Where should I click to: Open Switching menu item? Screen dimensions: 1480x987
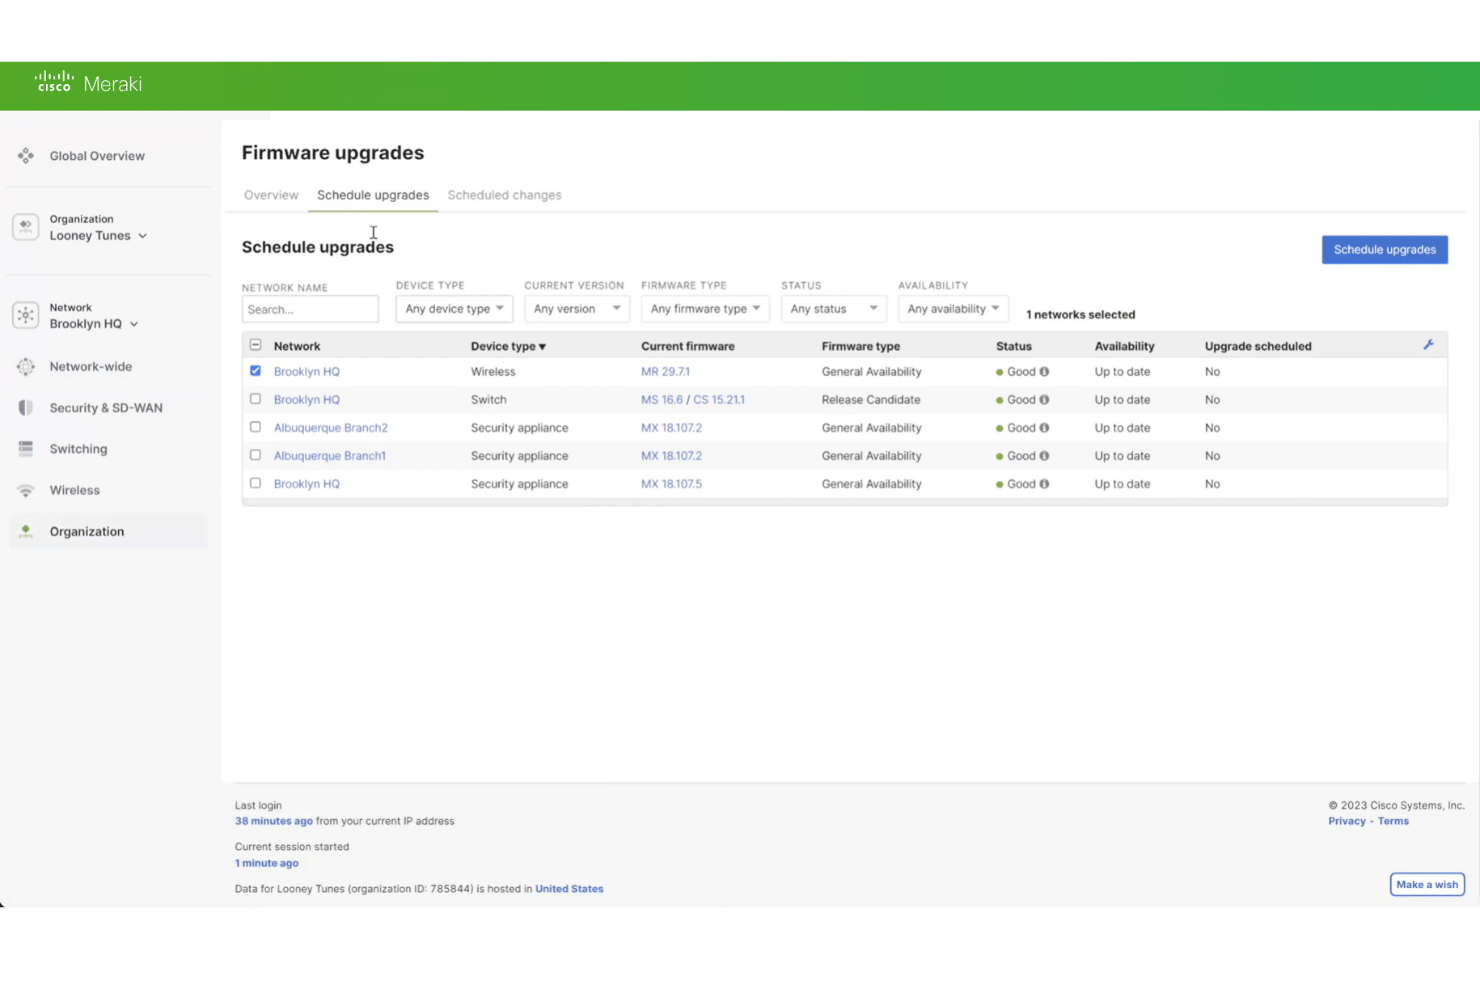tap(78, 449)
